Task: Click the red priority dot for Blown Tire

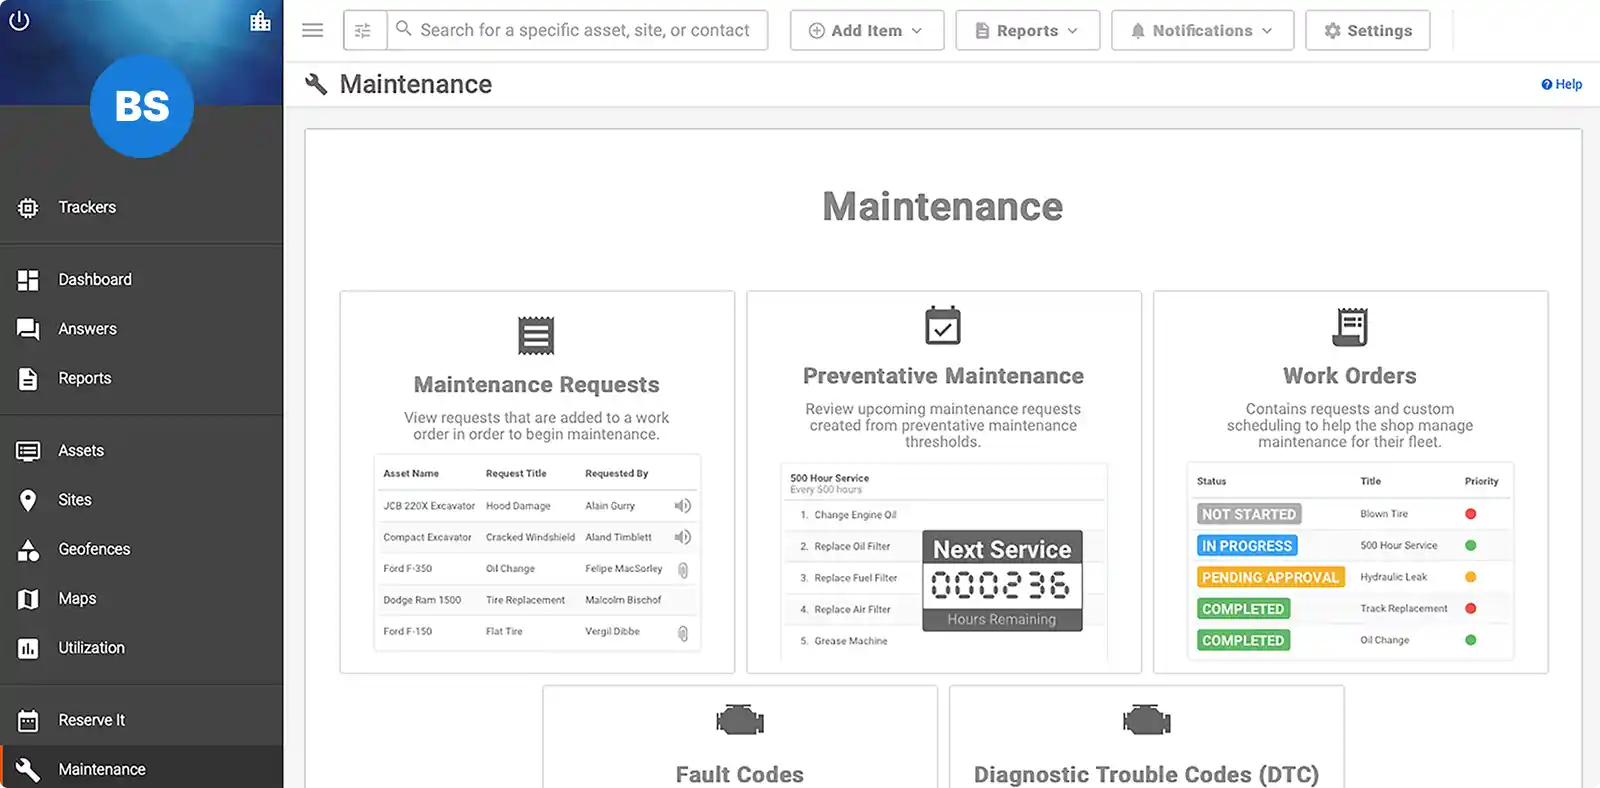Action: [x=1470, y=514]
